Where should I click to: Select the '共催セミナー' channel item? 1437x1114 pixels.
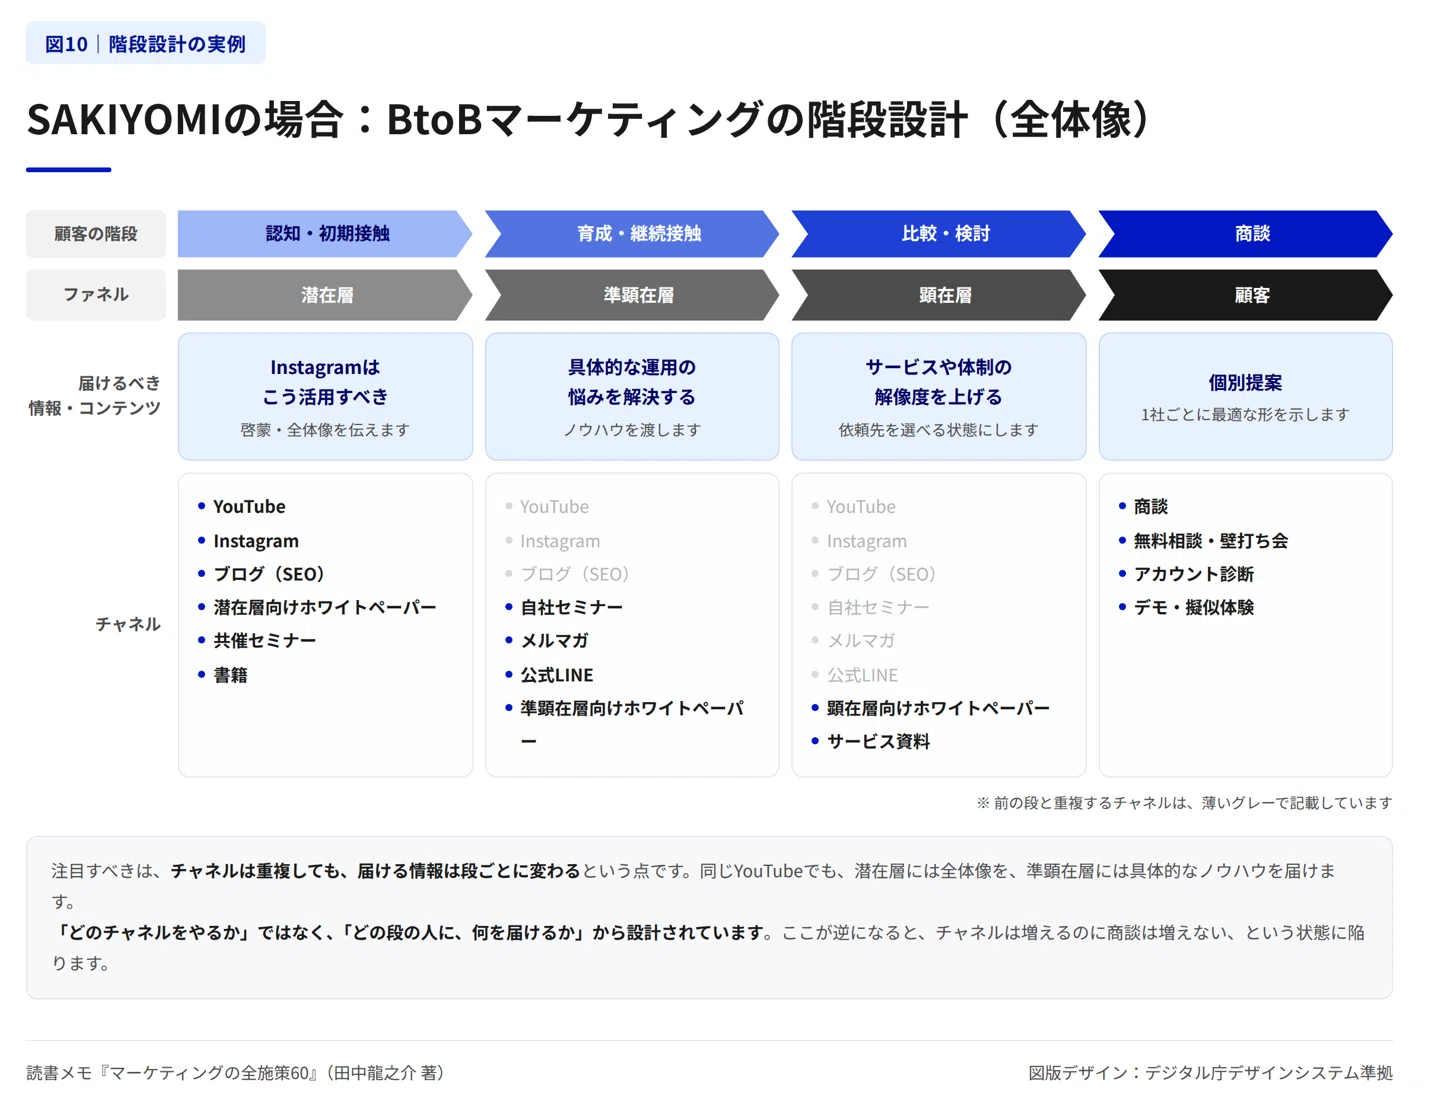point(265,640)
